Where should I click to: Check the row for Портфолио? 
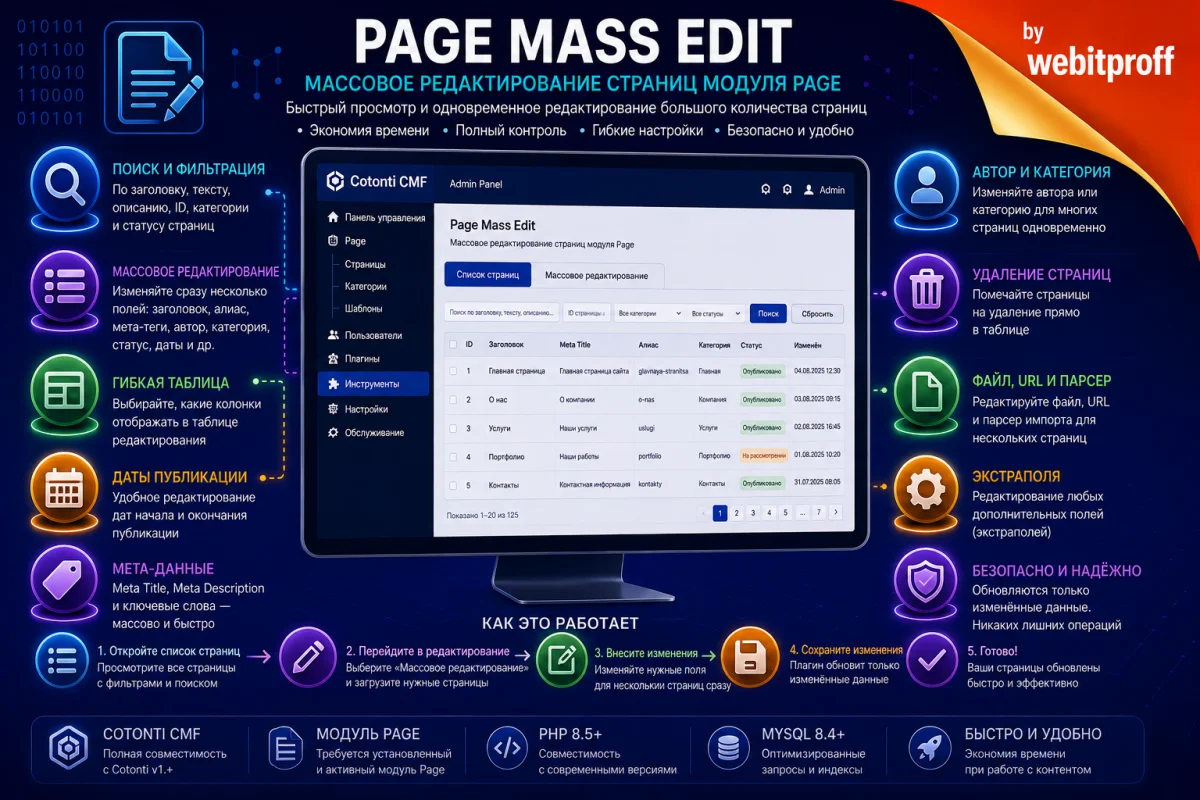coord(453,456)
